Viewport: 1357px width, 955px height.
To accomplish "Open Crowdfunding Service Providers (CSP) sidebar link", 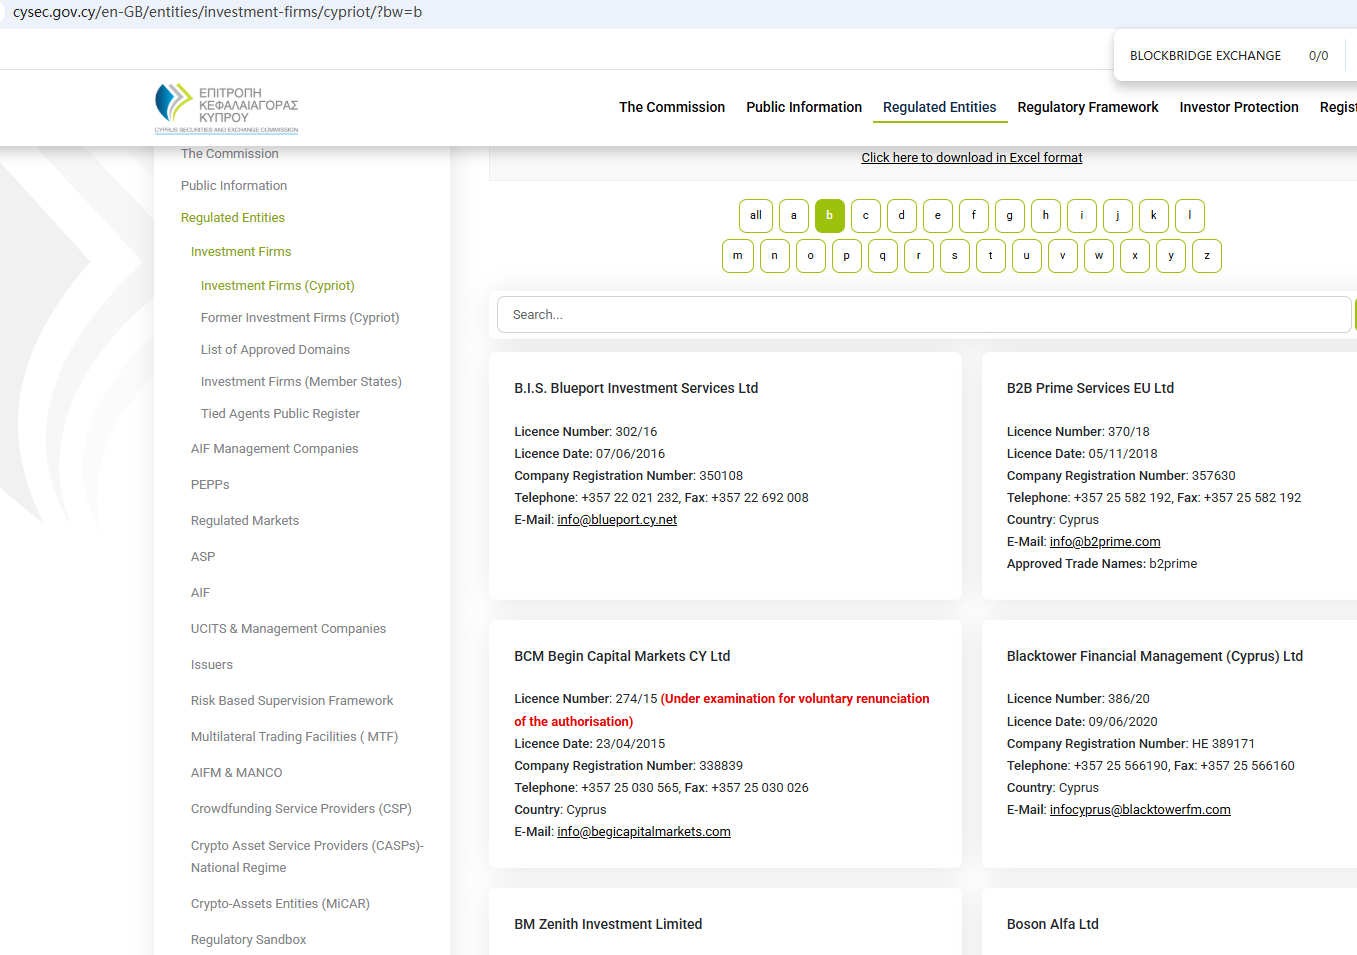I will pos(301,809).
